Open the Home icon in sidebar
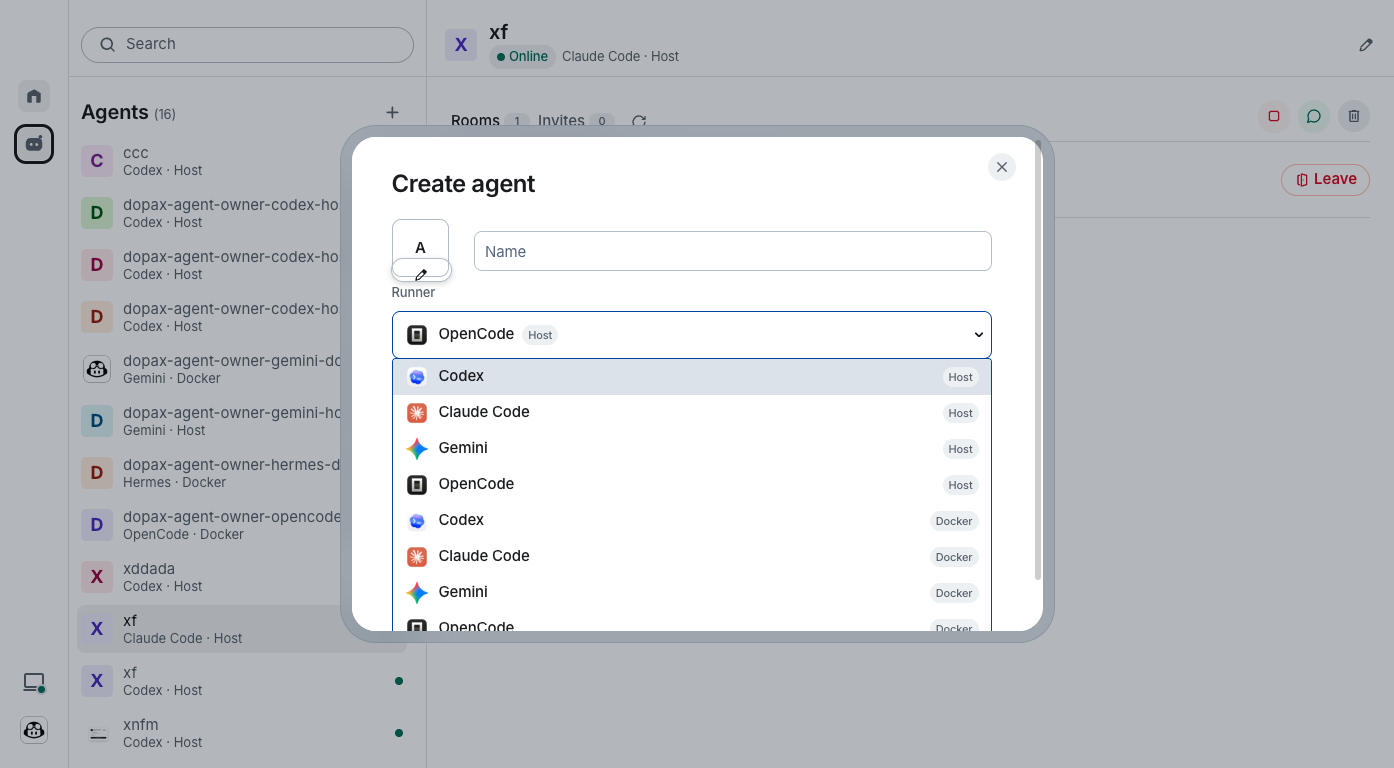Screen dimensions: 1394x768 (34, 96)
